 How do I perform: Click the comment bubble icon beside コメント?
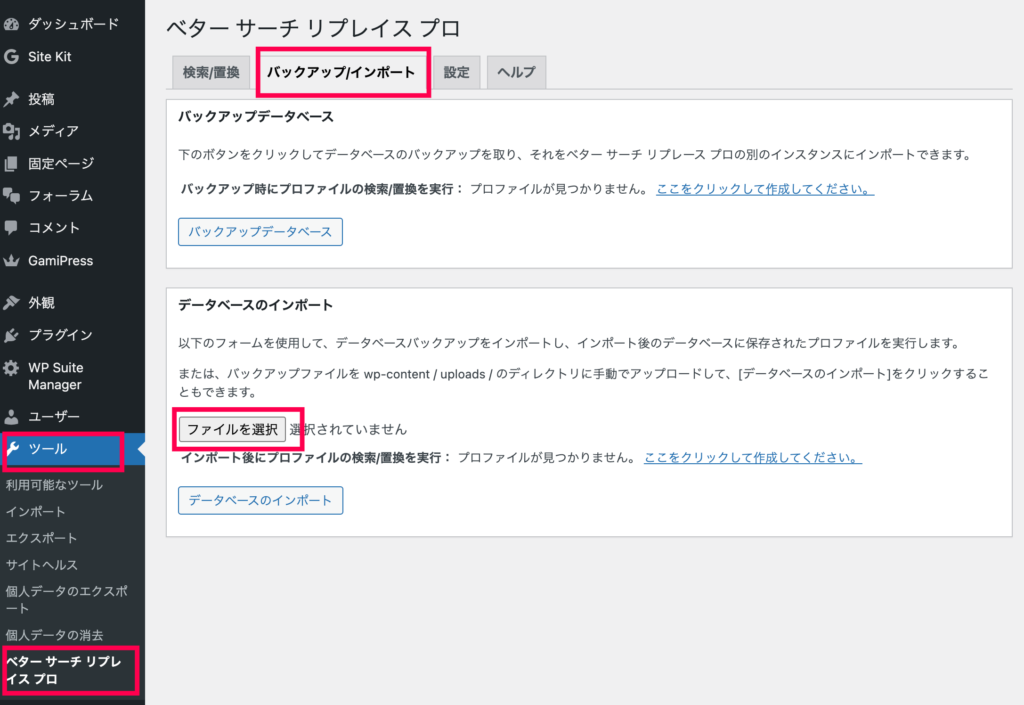[11, 227]
